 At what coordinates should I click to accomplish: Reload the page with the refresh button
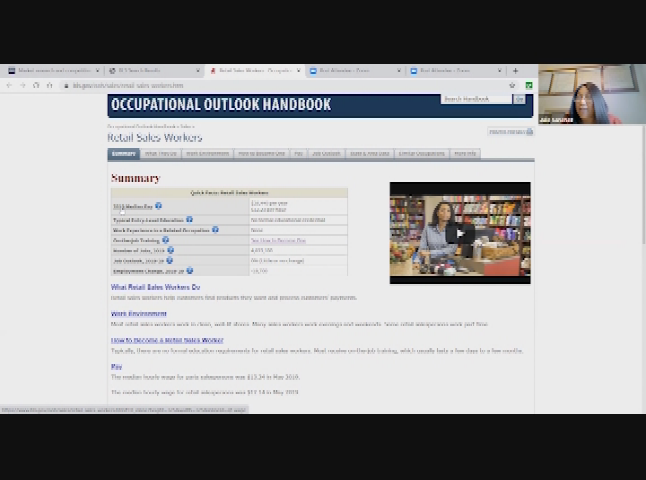point(36,85)
